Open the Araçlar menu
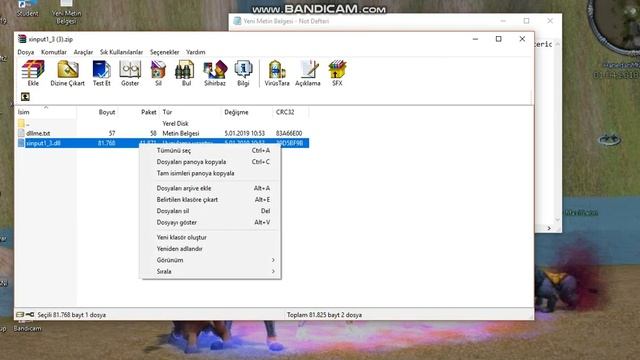The image size is (640, 360). tap(83, 52)
